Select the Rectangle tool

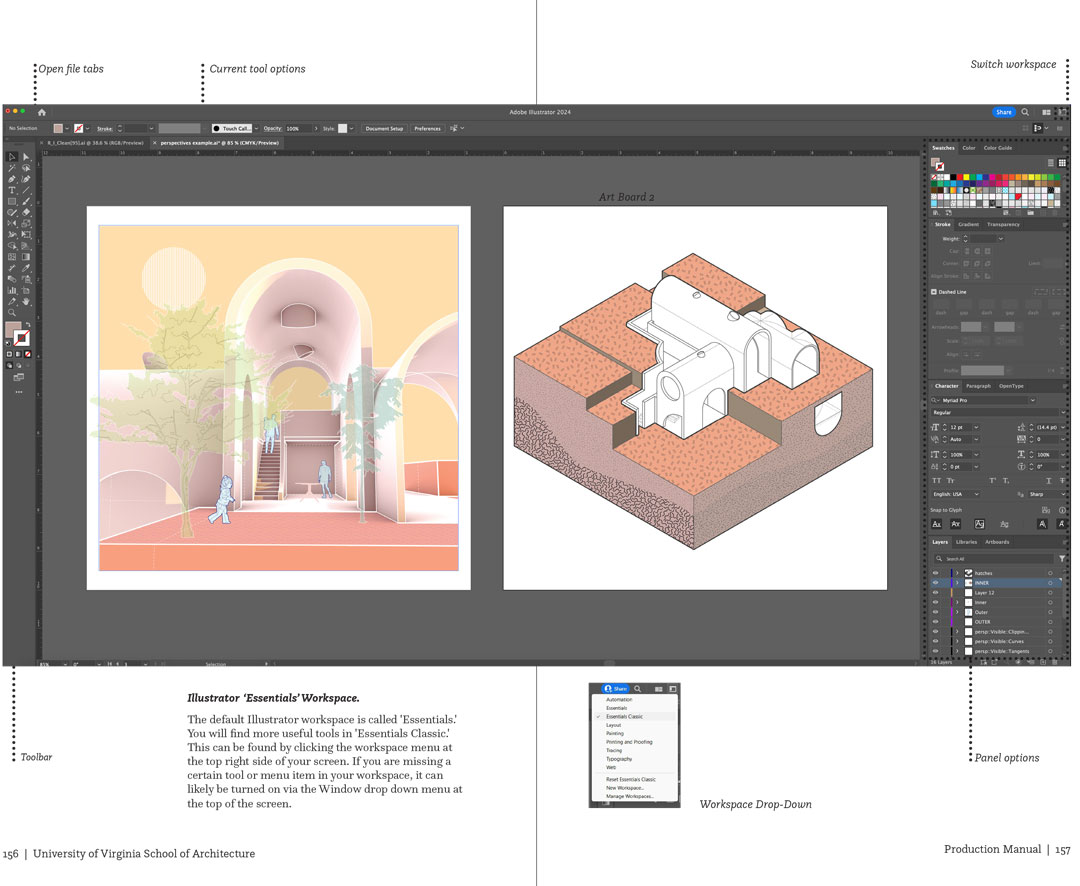[12, 201]
